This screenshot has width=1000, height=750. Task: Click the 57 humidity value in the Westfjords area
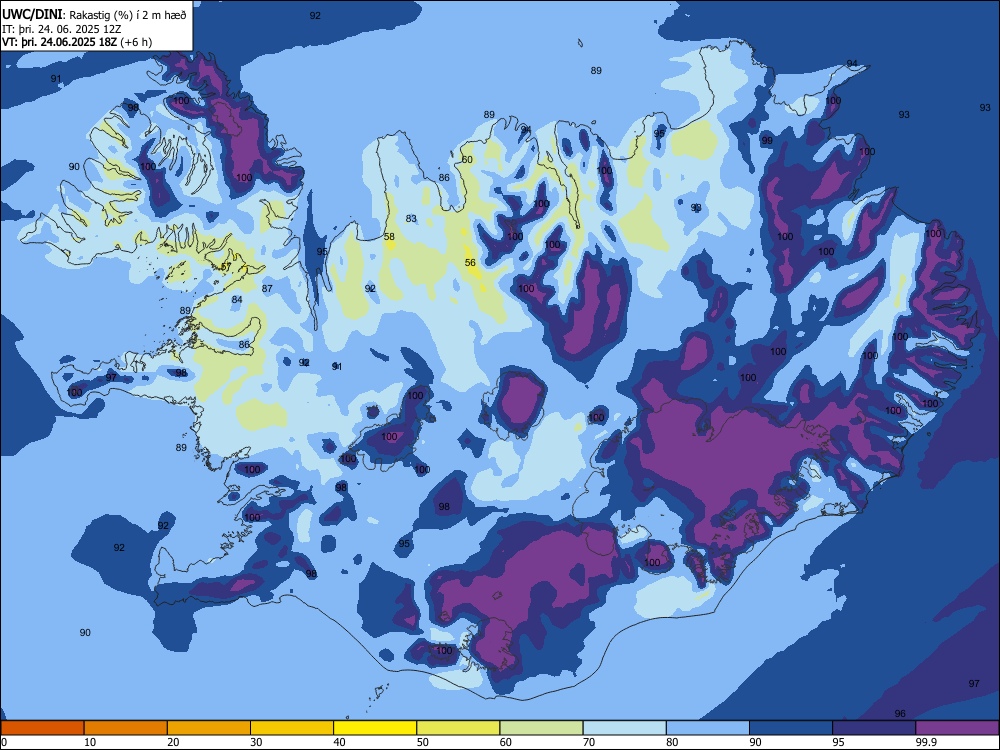tap(226, 267)
